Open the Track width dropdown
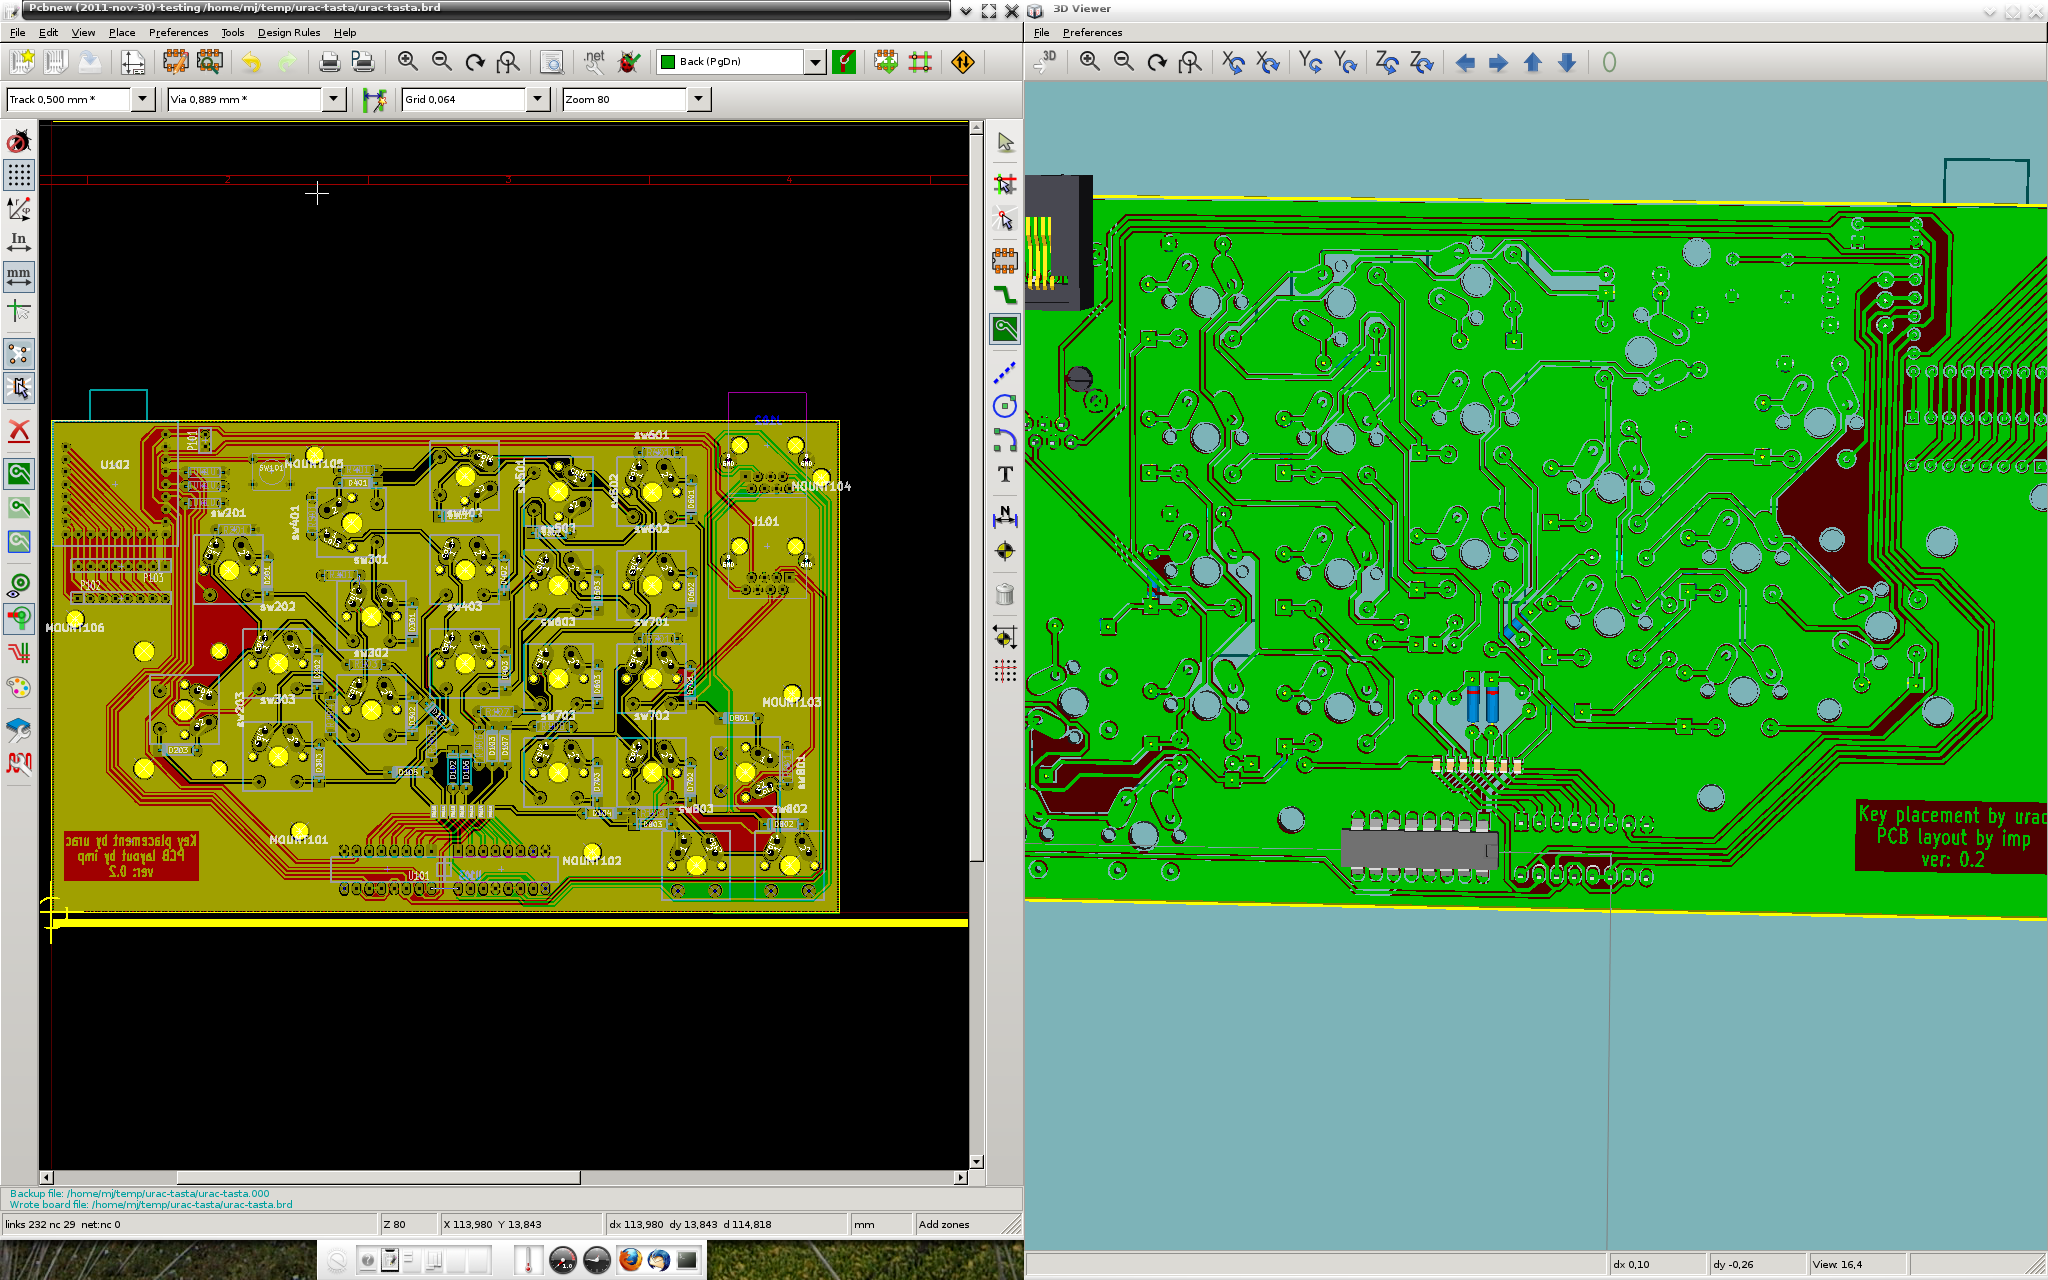2048x1280 pixels. point(142,99)
